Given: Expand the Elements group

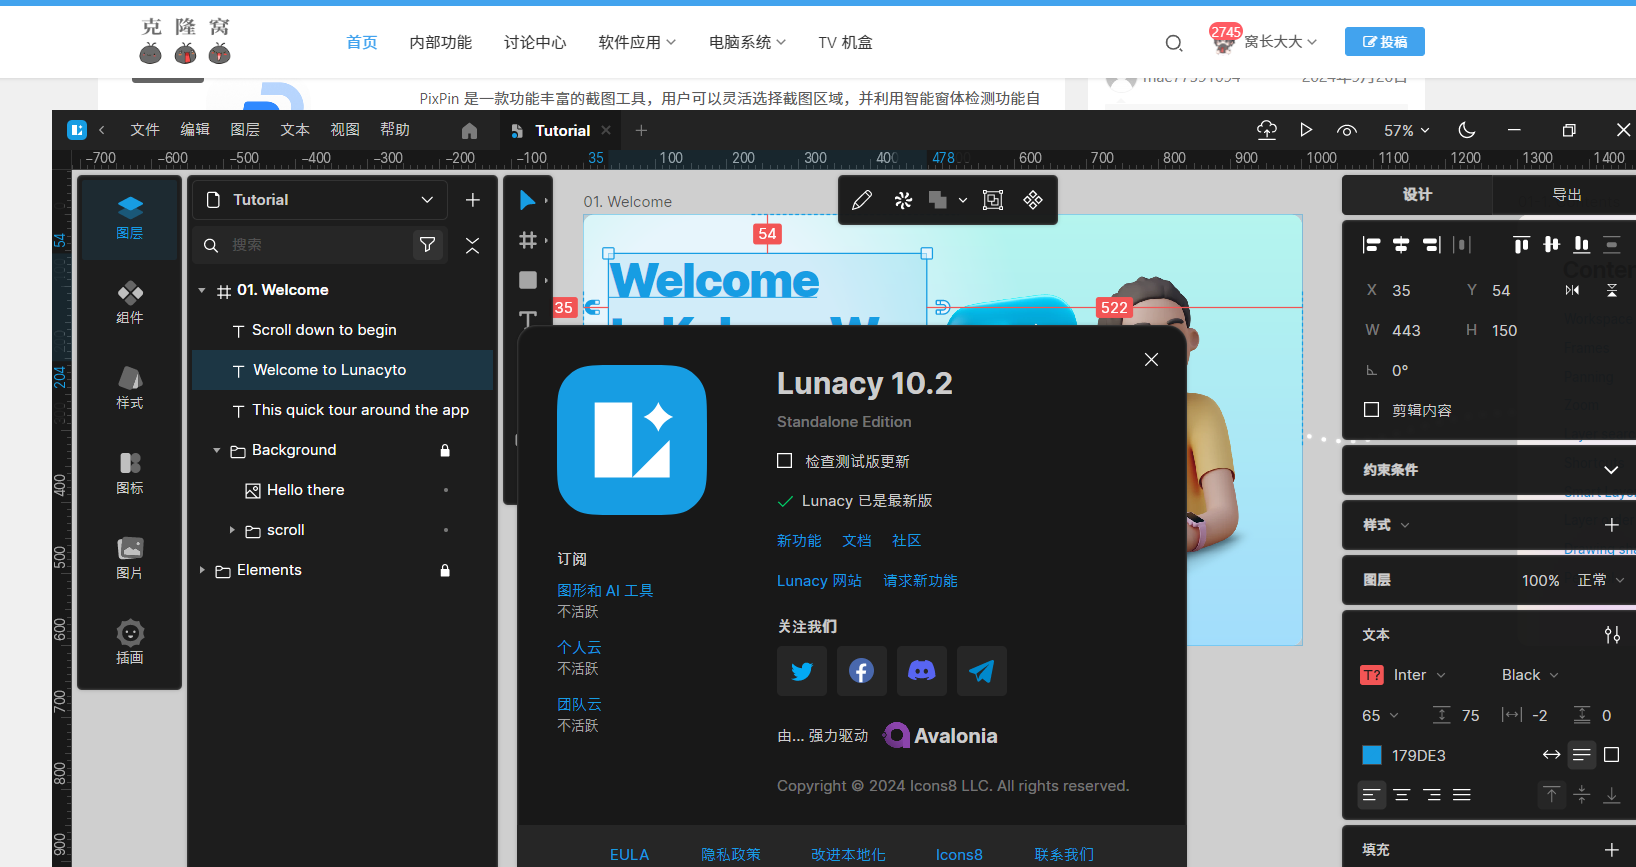Looking at the screenshot, I should [x=202, y=570].
